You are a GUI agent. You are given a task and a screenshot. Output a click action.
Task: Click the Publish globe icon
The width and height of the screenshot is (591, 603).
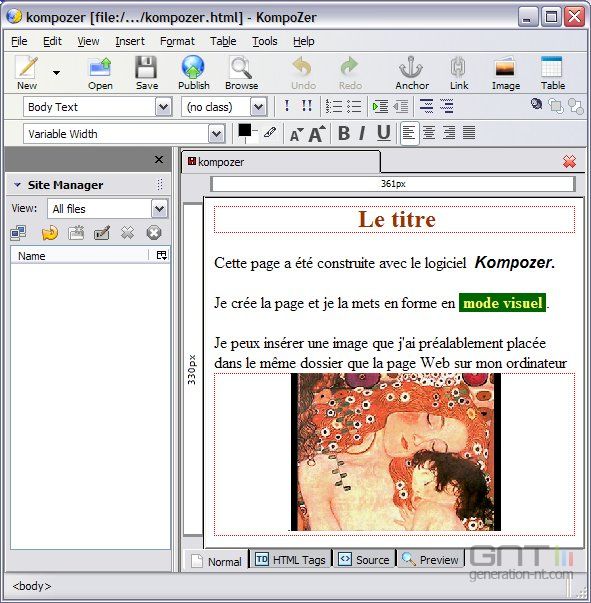point(193,73)
